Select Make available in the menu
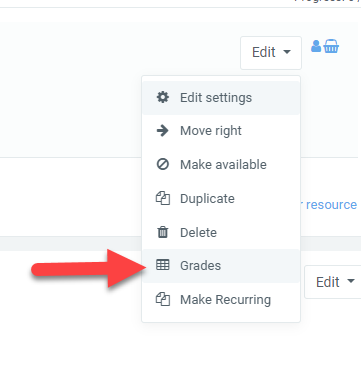This screenshot has width=361, height=372. 221,165
